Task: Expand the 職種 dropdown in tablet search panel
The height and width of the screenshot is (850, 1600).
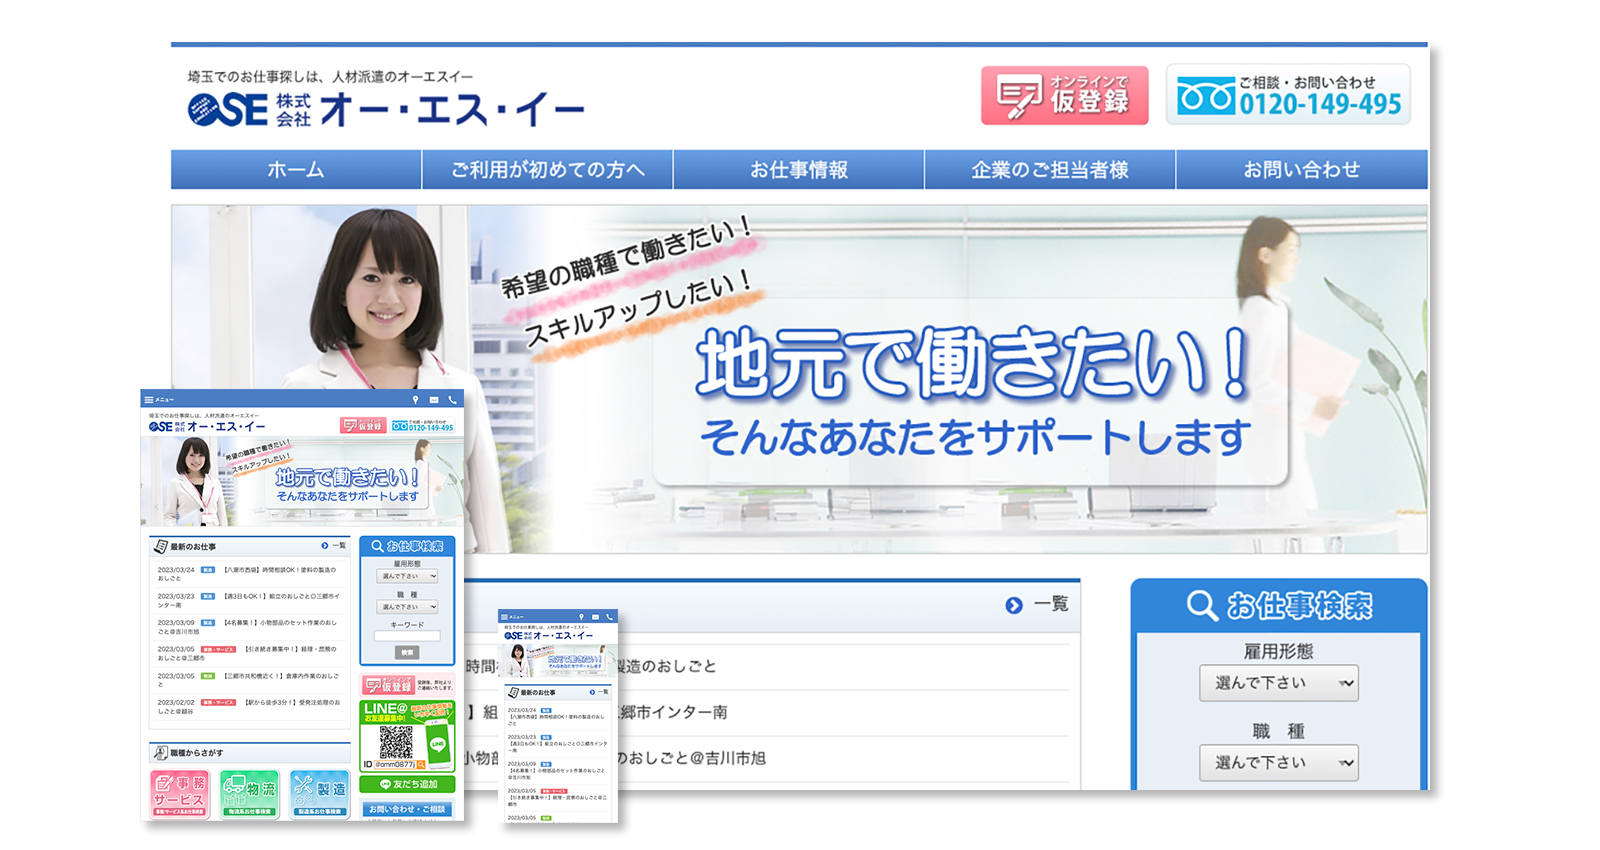Action: tap(408, 607)
